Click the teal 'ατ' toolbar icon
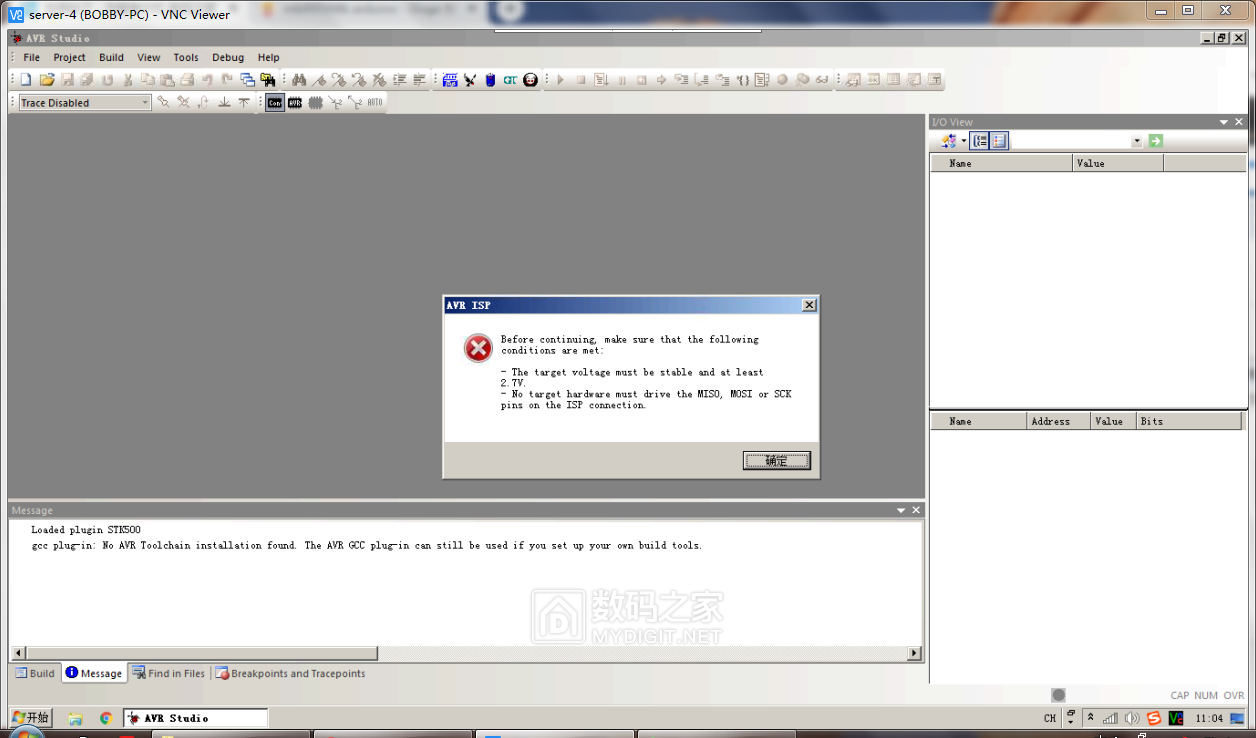Image resolution: width=1256 pixels, height=738 pixels. 510,79
